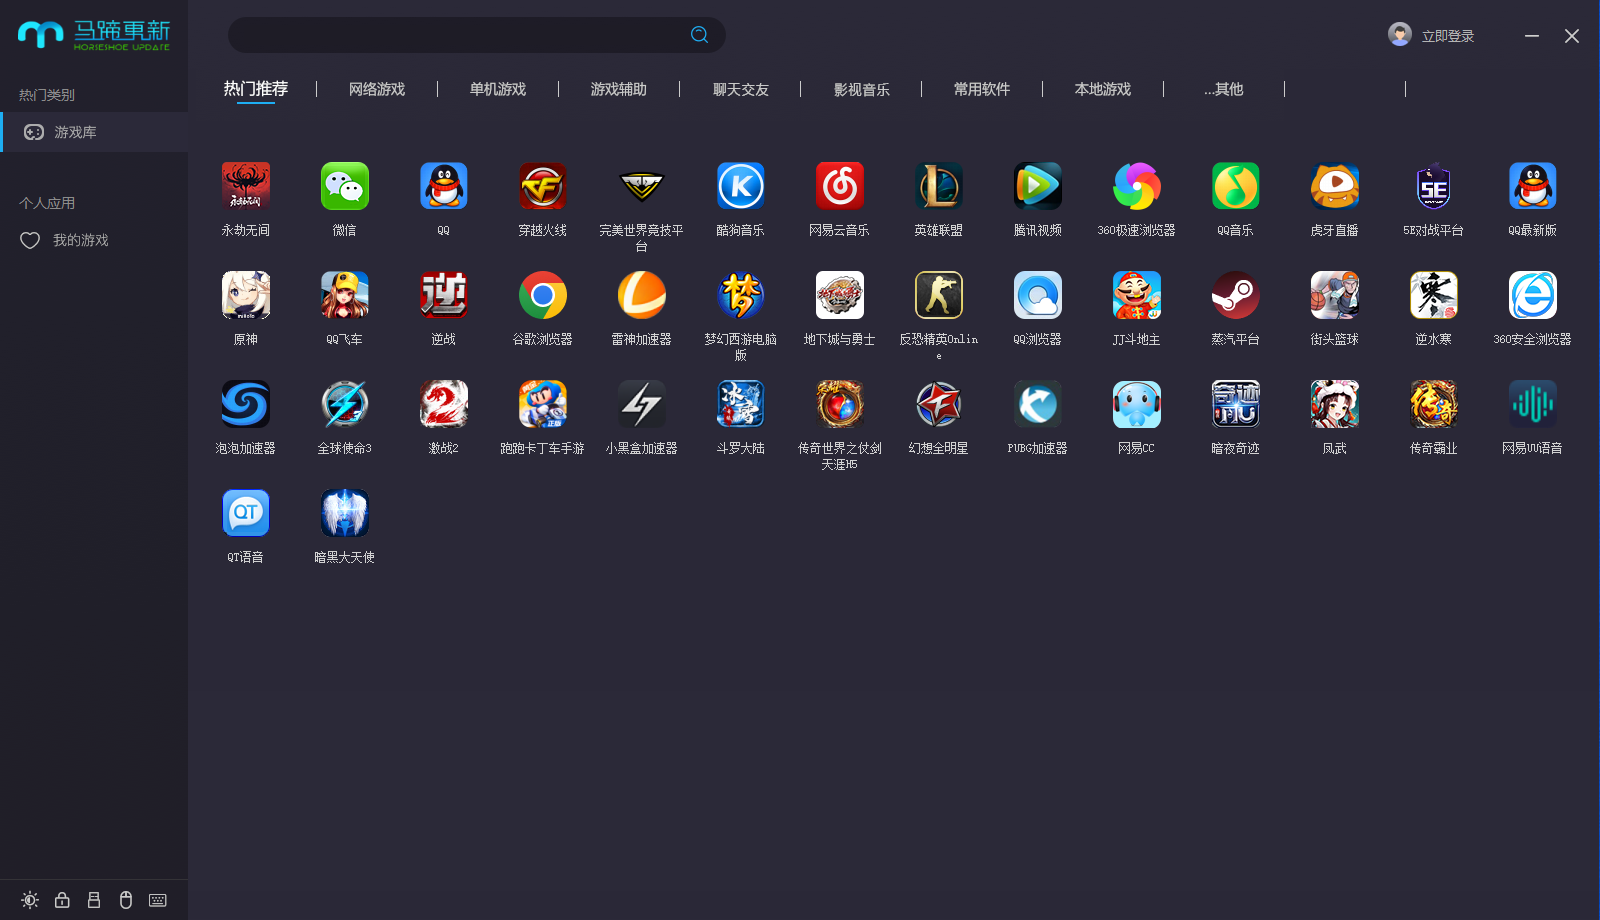The width and height of the screenshot is (1600, 920).
Task: Open 街头篮球 icon
Action: [1334, 295]
